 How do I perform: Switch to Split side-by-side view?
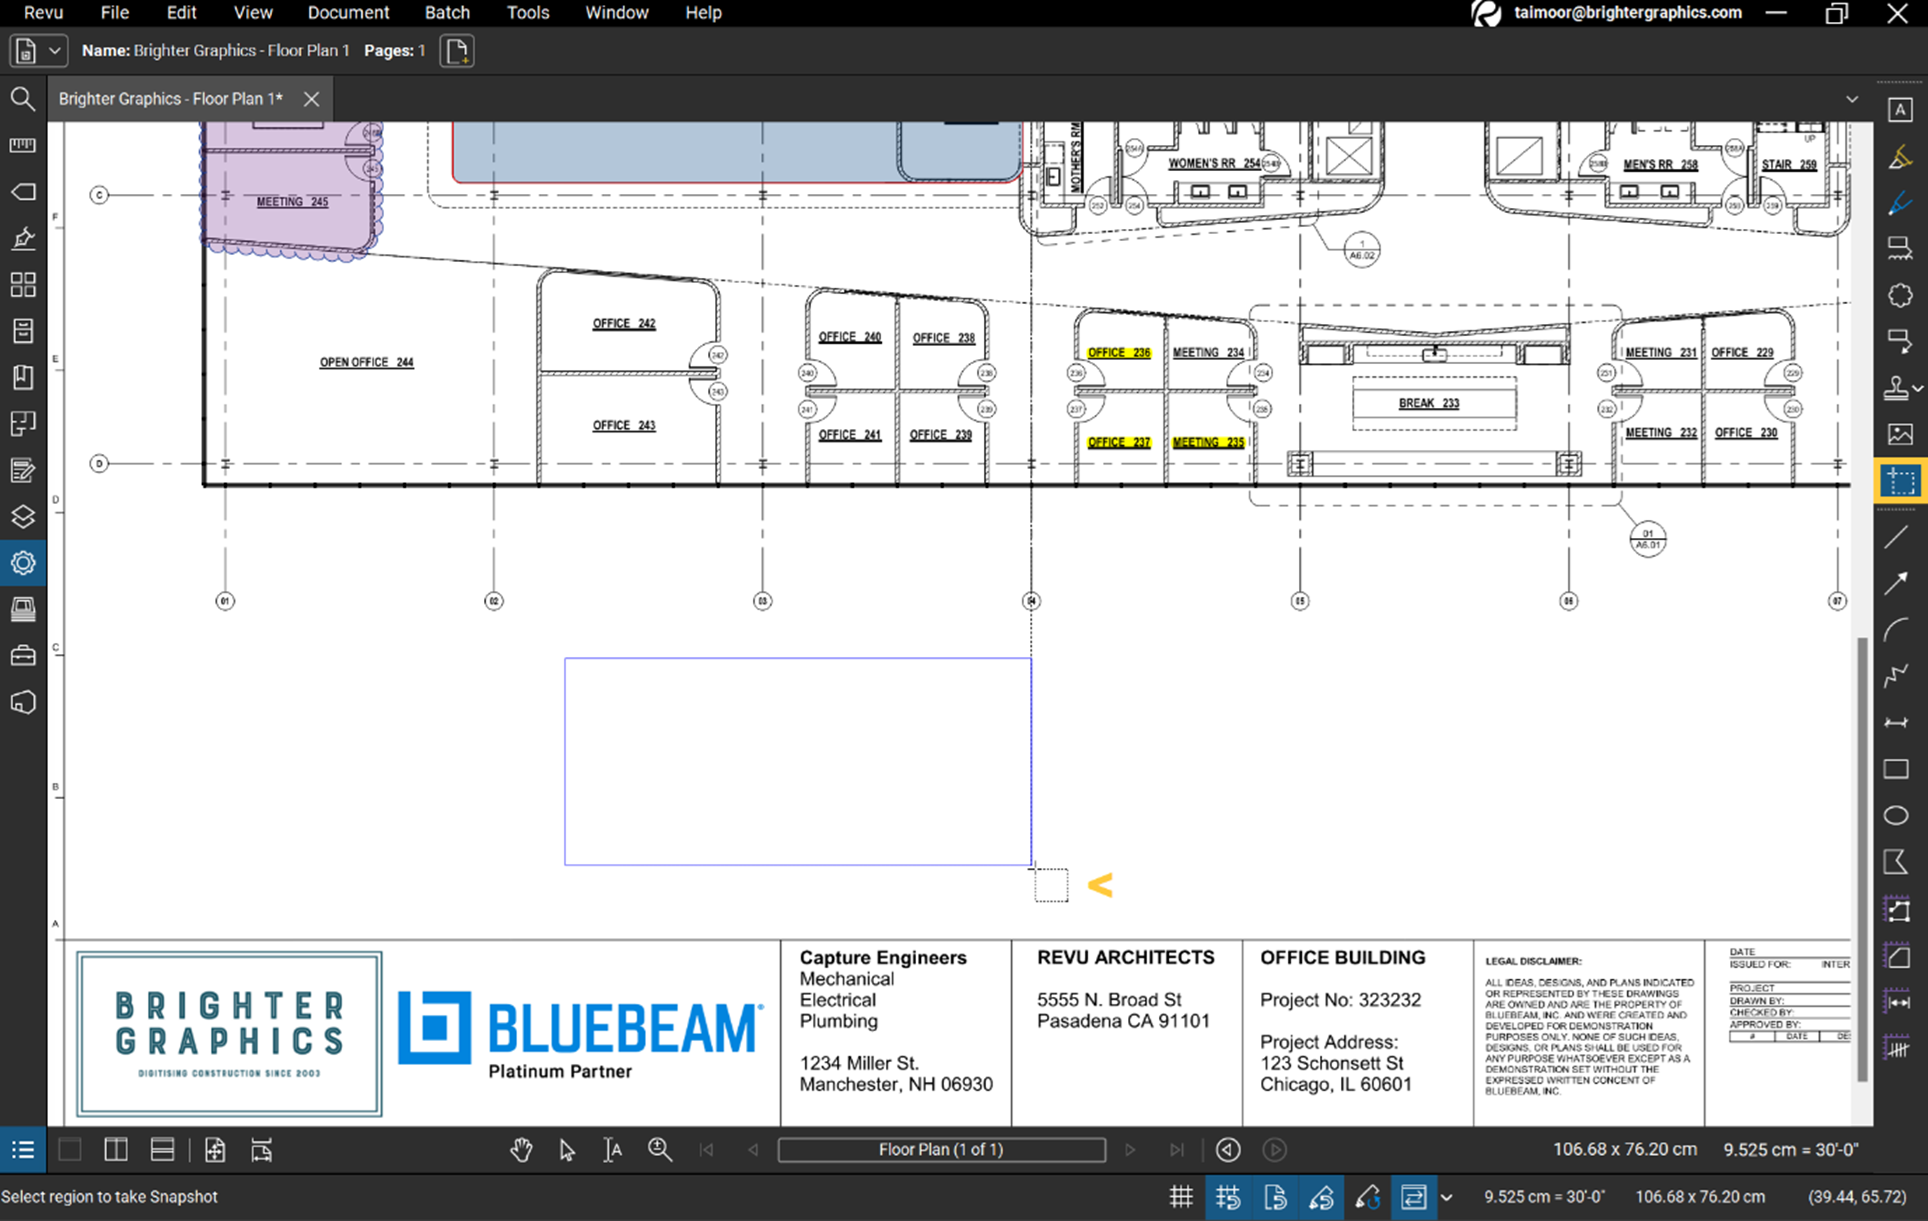(x=116, y=1150)
